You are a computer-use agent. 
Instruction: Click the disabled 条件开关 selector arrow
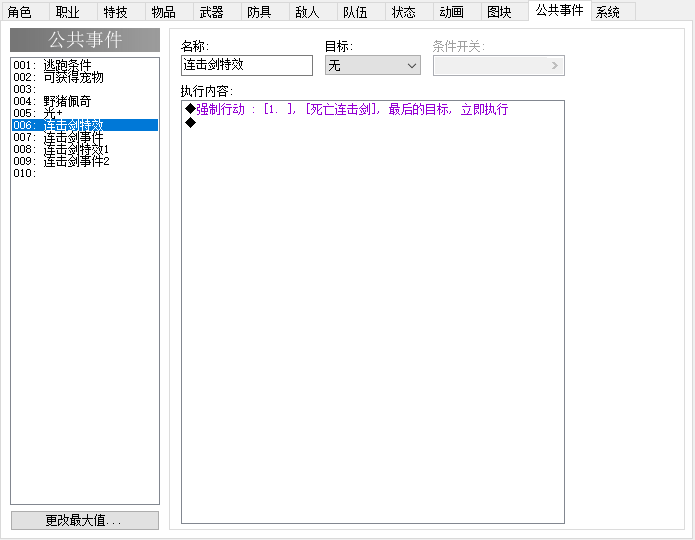point(554,66)
